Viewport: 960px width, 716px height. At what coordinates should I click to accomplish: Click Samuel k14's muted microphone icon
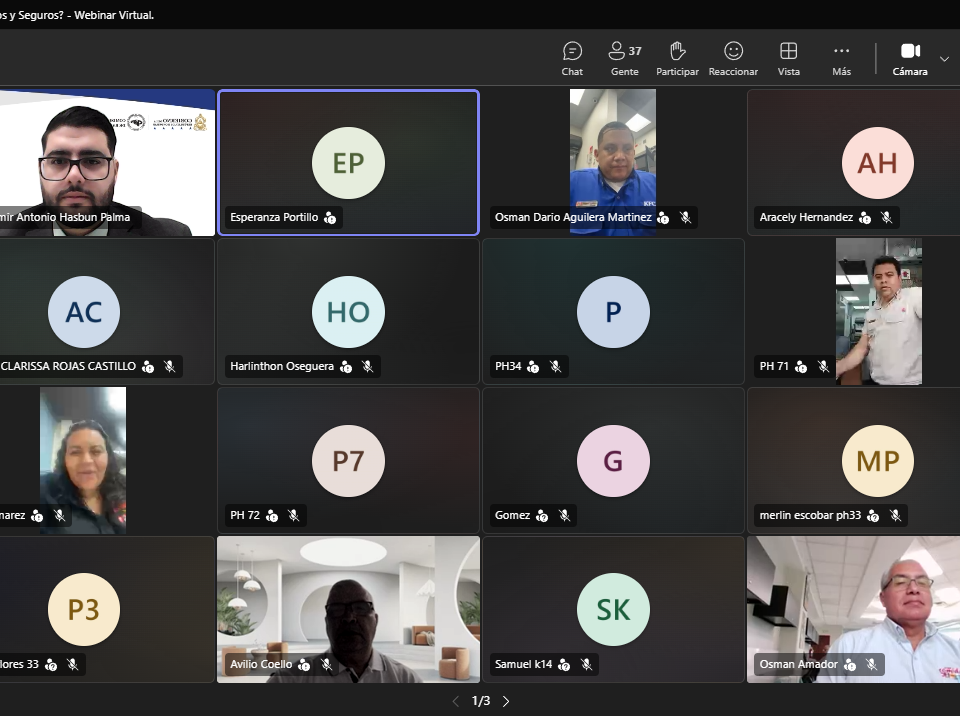click(x=587, y=664)
